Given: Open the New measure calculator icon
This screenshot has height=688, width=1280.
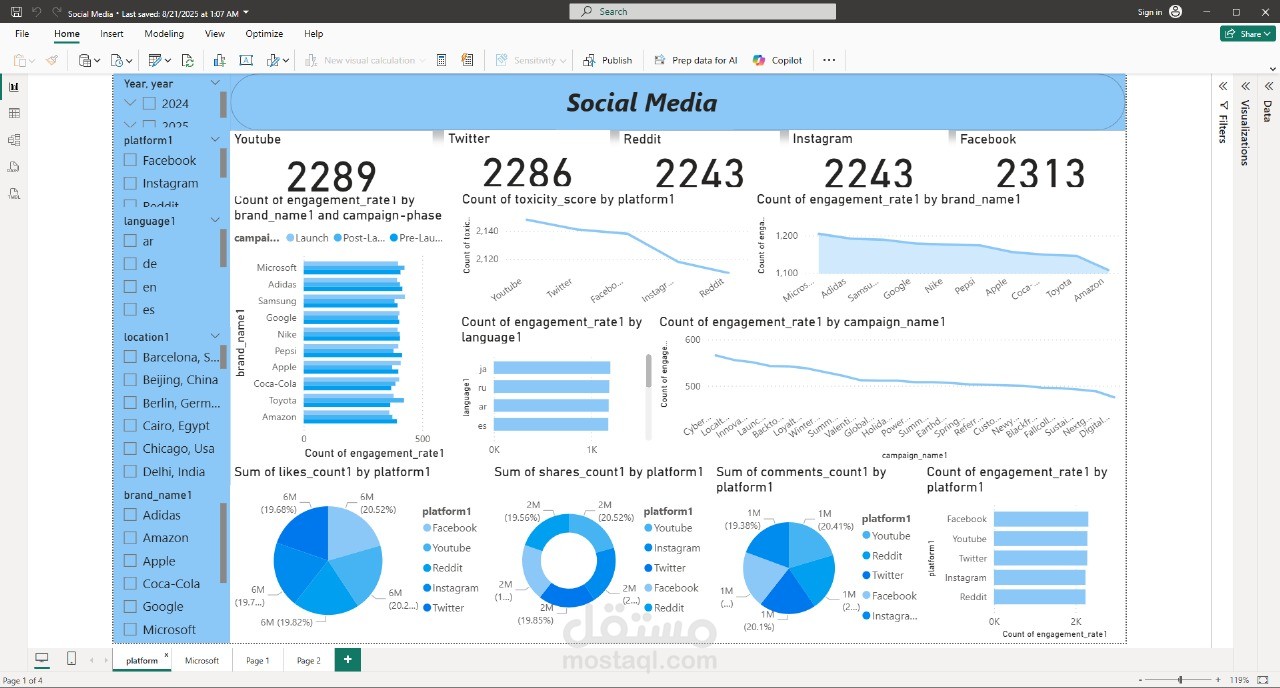Looking at the screenshot, I should [x=441, y=60].
